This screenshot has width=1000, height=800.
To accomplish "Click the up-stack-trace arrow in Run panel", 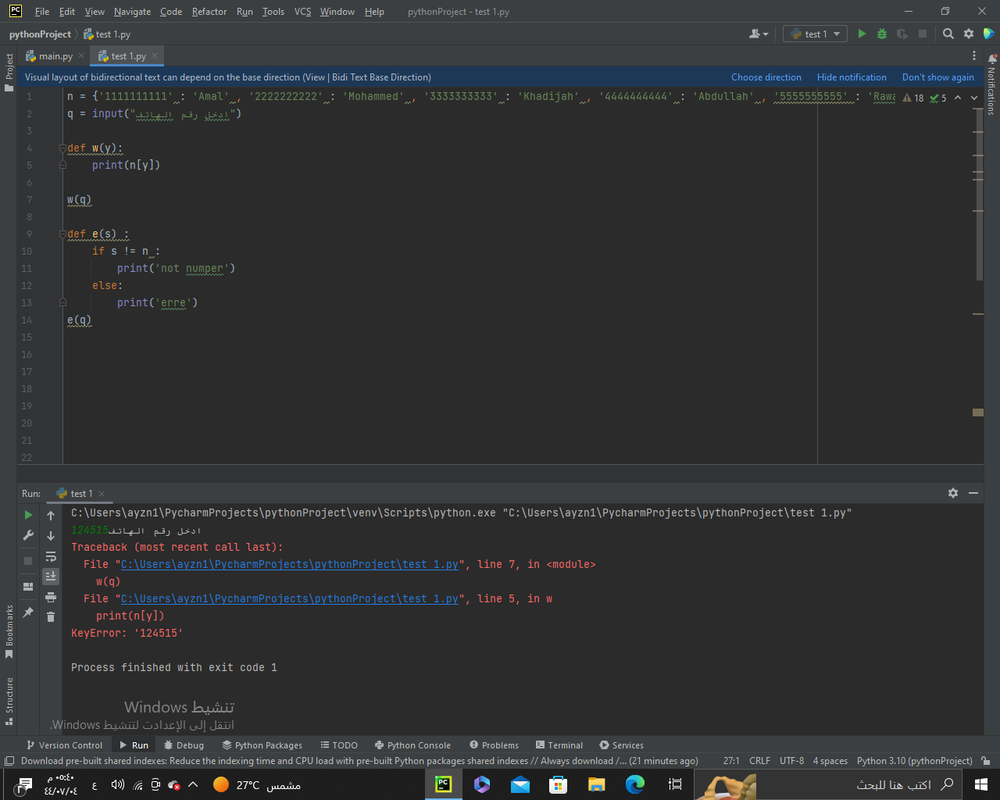I will (x=50, y=515).
